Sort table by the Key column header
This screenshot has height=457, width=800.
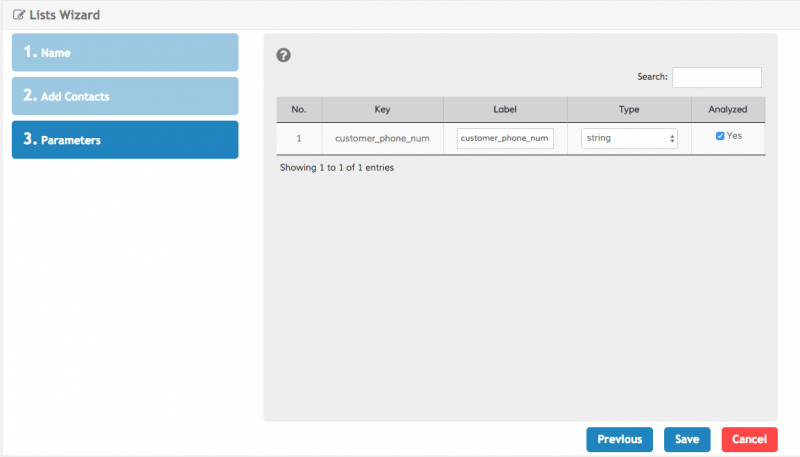pos(382,109)
